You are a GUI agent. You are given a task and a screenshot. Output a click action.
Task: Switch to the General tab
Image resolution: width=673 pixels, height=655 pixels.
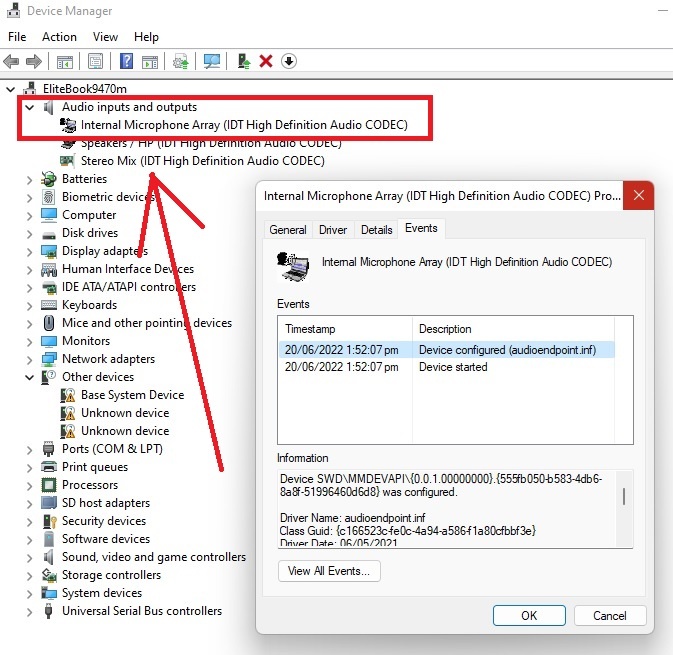click(x=288, y=230)
